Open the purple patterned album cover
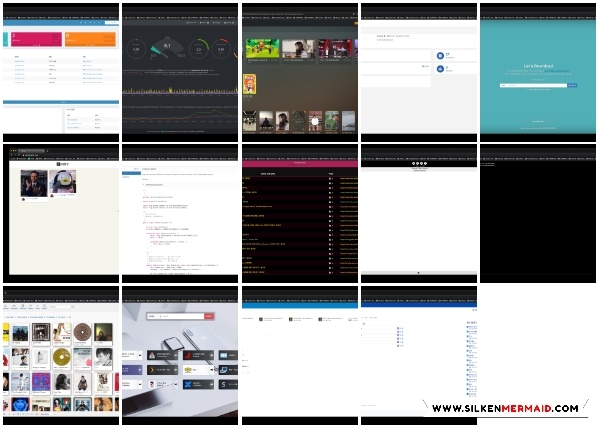The image size is (600, 428). point(41,382)
